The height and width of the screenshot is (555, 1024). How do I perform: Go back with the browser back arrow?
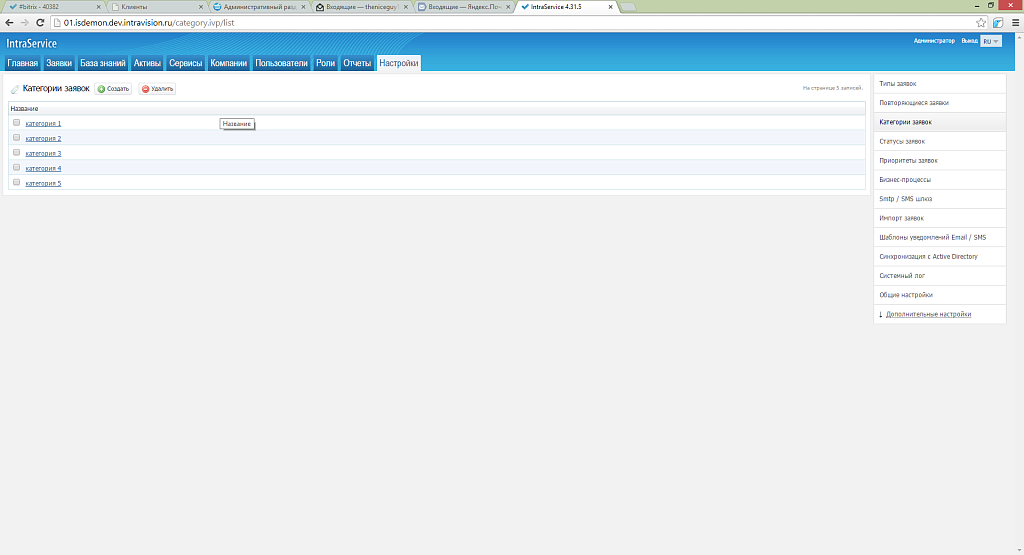tap(9, 23)
